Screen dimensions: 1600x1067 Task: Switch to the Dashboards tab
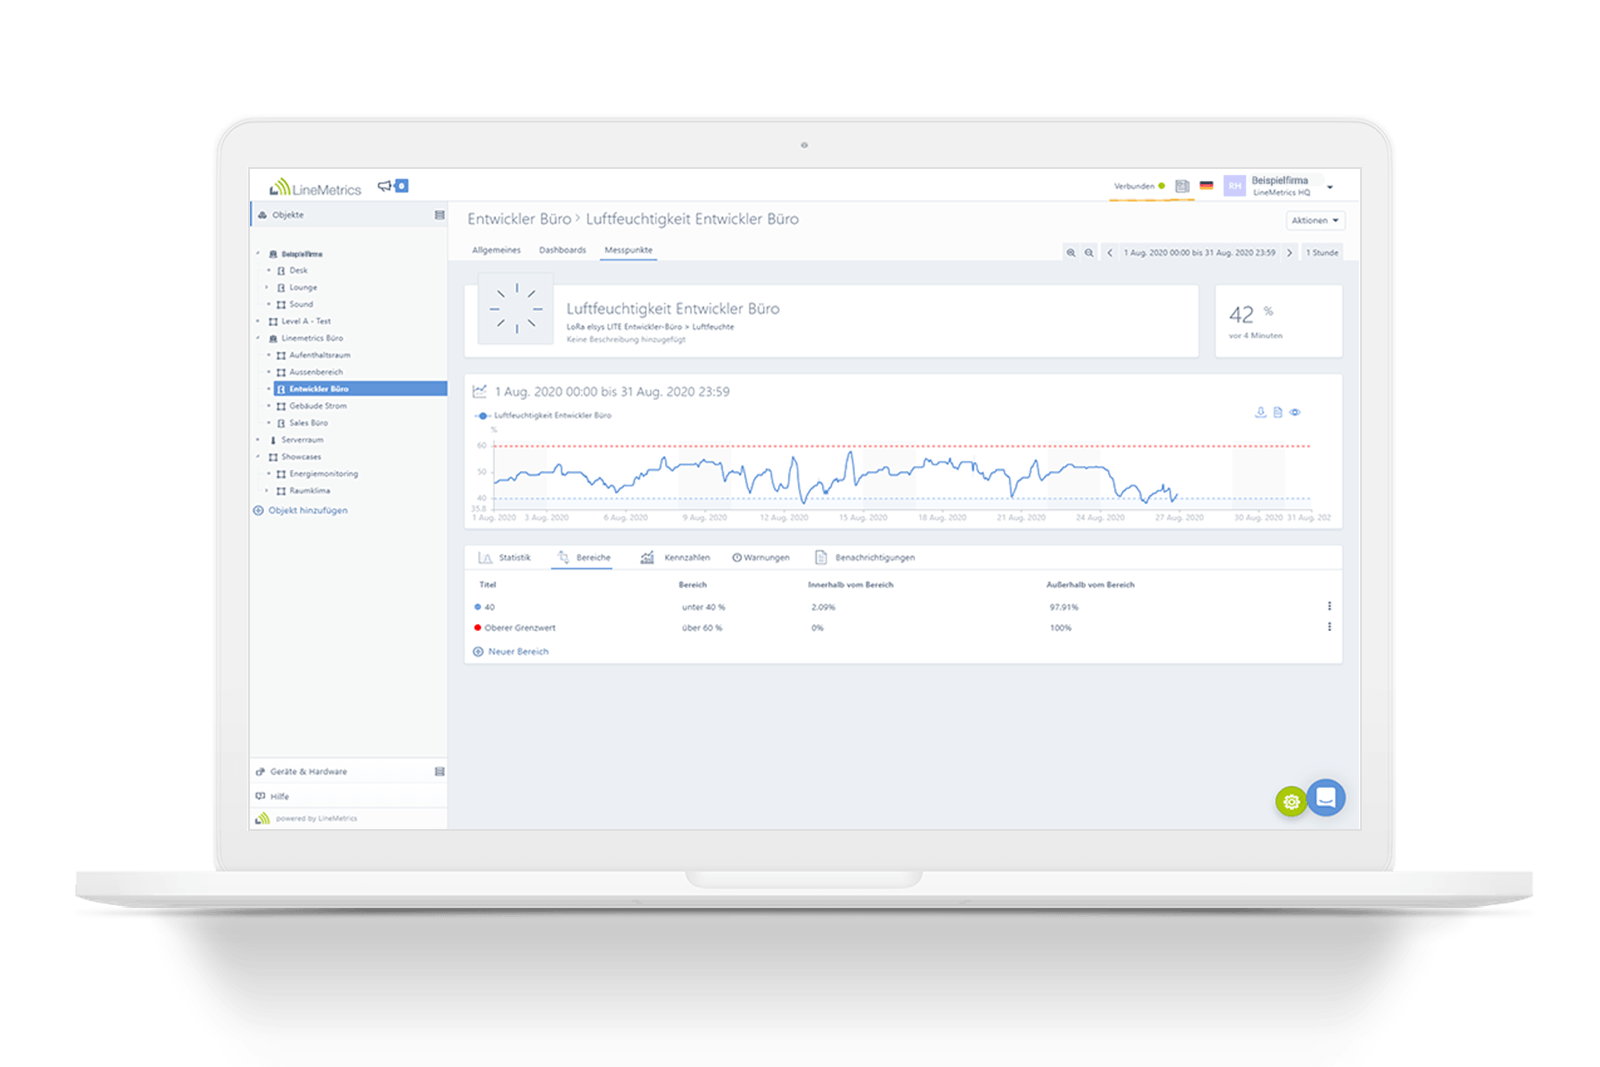[x=562, y=250]
